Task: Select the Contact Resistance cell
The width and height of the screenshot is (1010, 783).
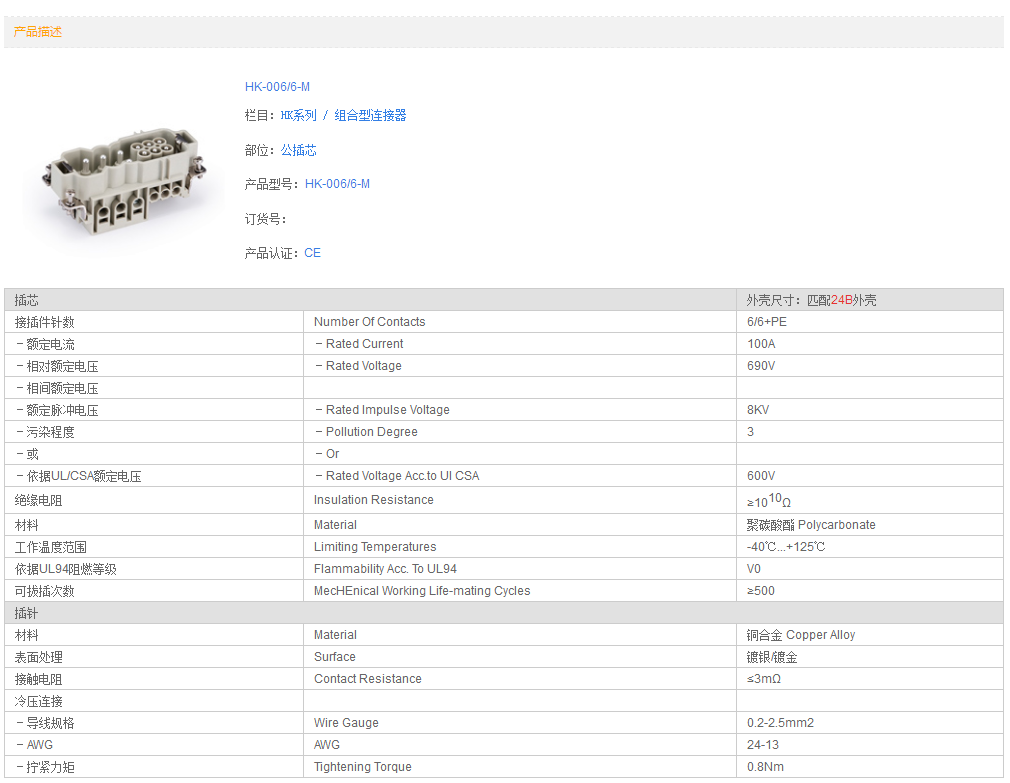Action: coord(367,679)
